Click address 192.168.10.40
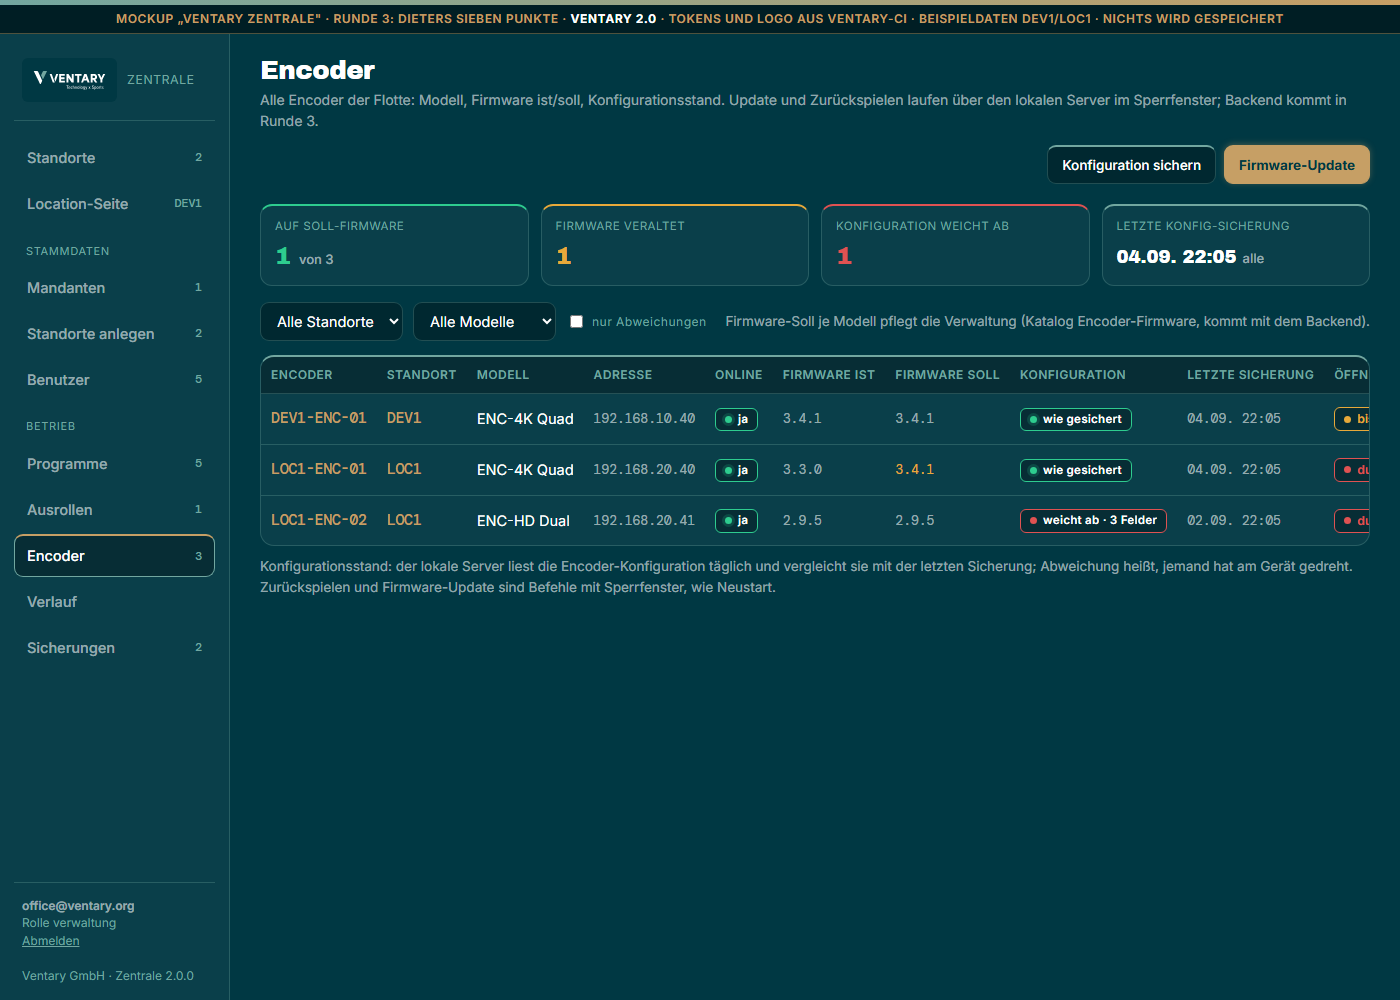 644,418
